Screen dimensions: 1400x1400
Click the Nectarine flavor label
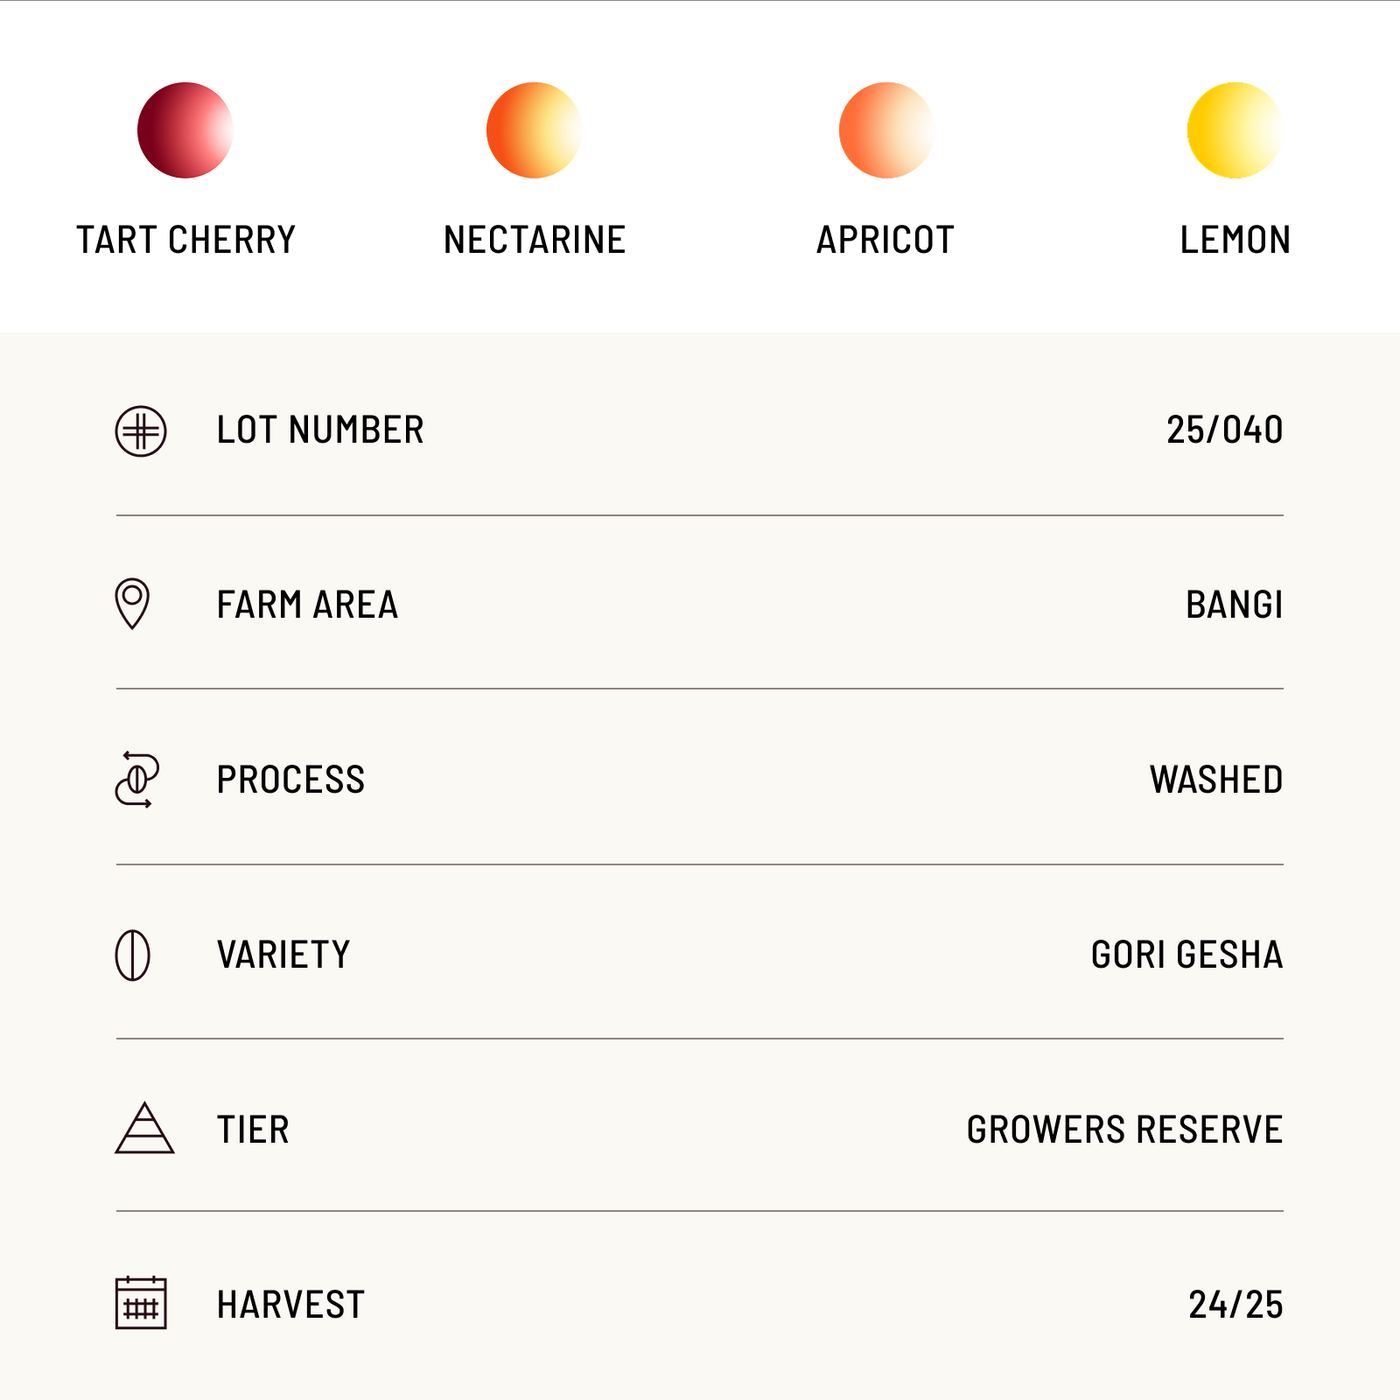[535, 240]
